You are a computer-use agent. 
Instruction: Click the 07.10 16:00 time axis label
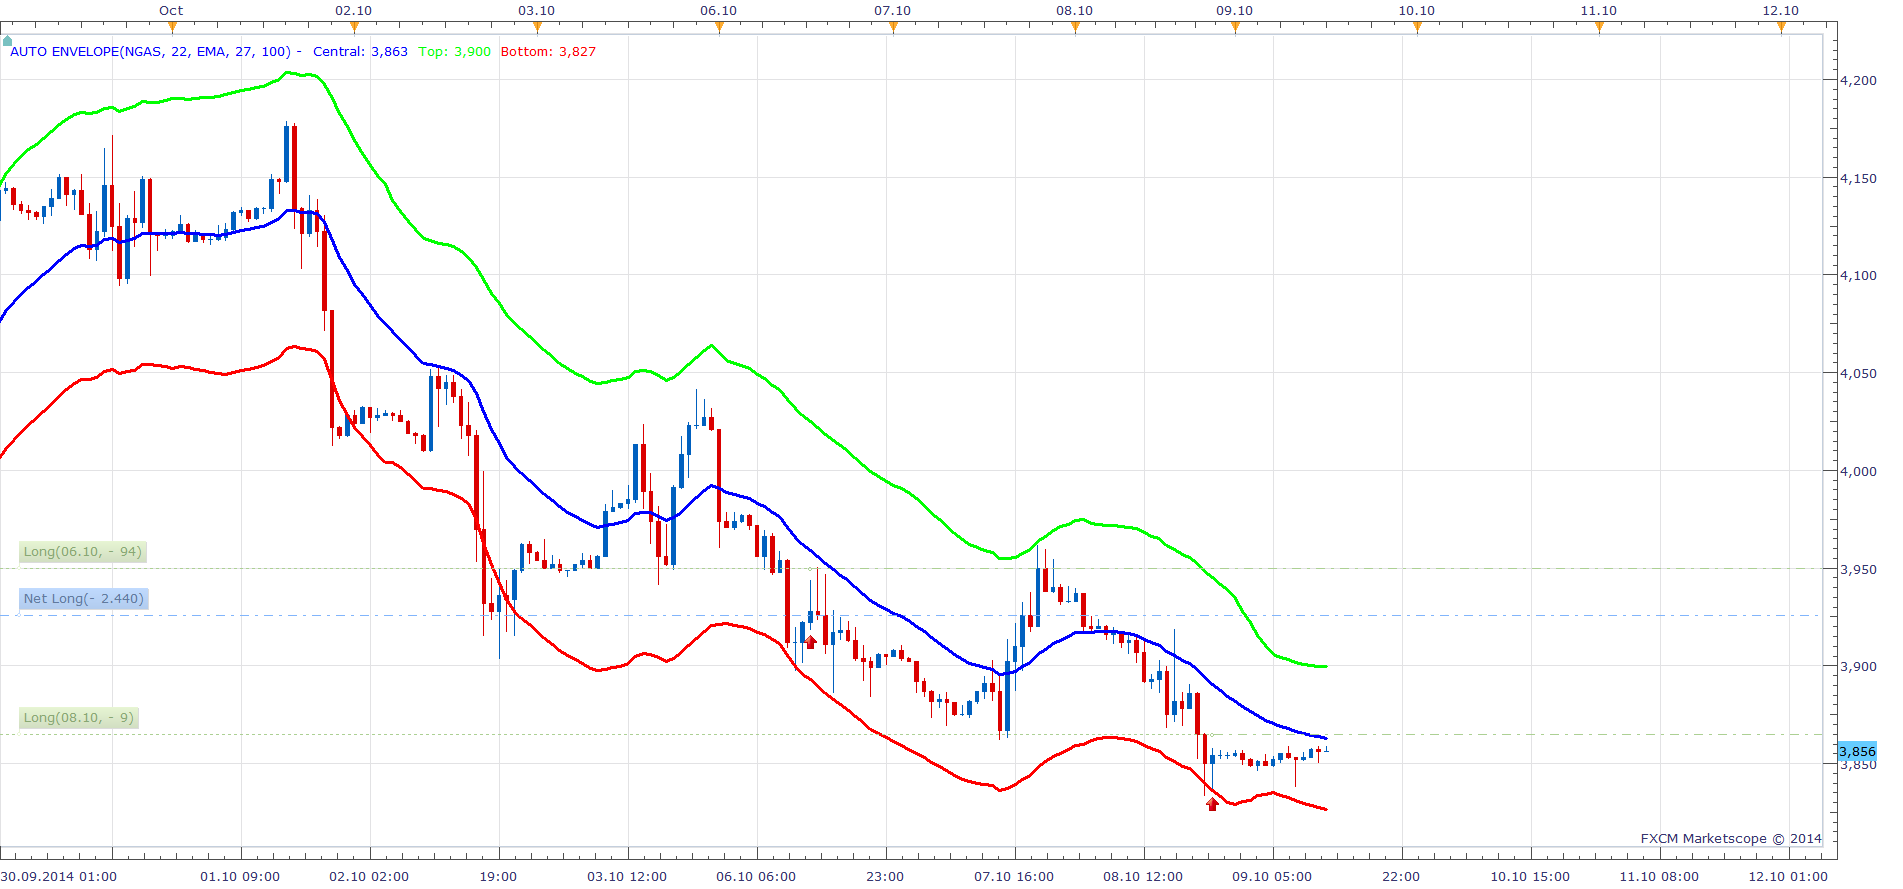[1014, 876]
